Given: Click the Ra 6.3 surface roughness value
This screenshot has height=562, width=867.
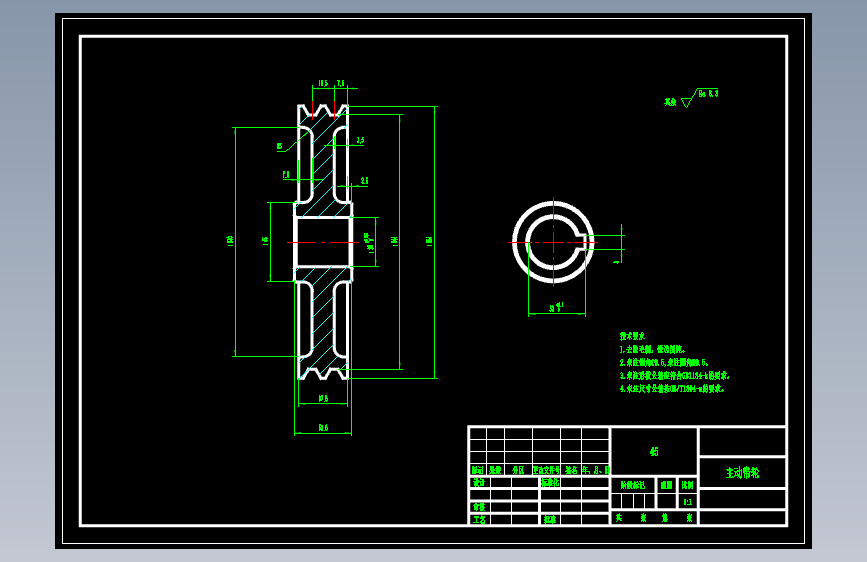Looking at the screenshot, I should [708, 93].
